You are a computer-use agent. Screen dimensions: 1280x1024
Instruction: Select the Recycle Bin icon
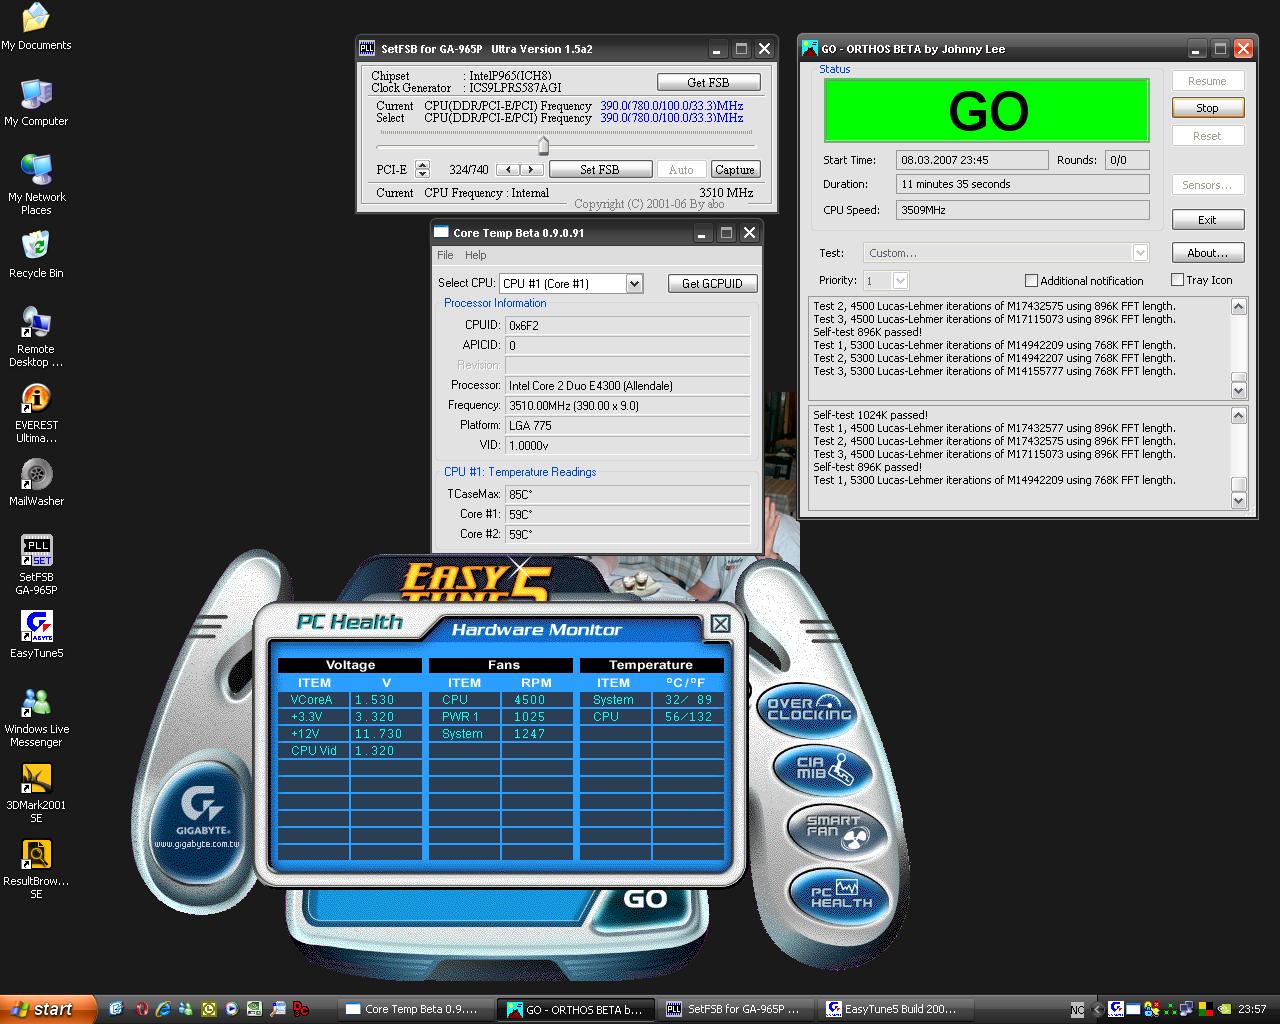tap(36, 254)
